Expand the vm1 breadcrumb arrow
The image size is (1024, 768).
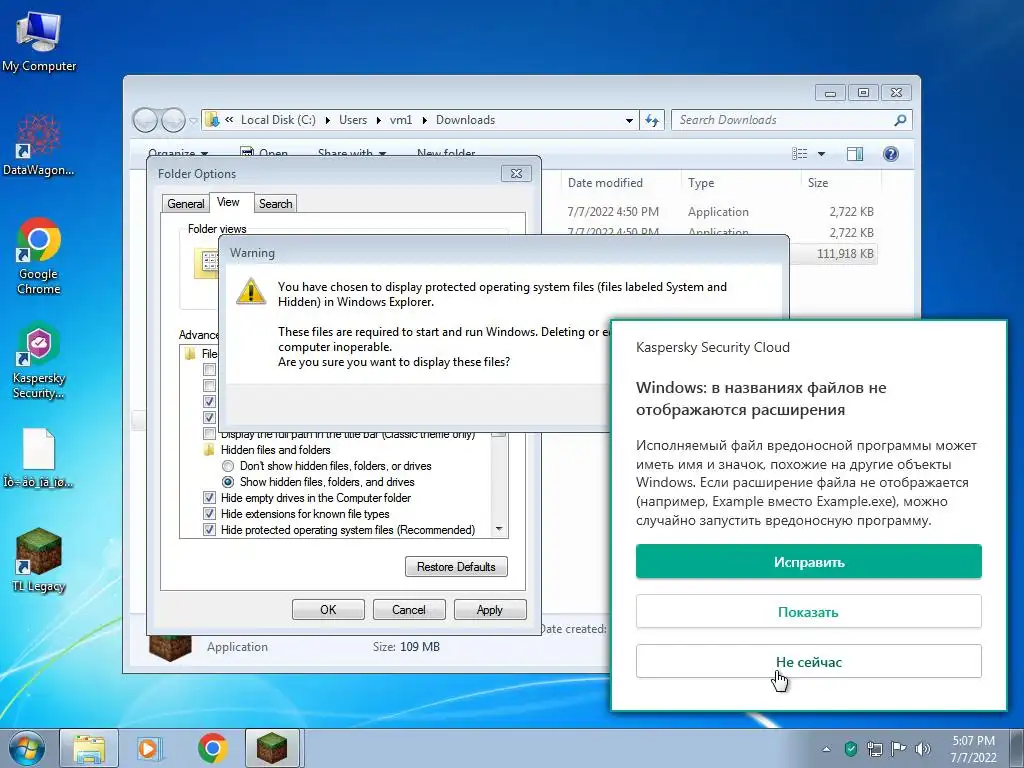click(x=424, y=120)
